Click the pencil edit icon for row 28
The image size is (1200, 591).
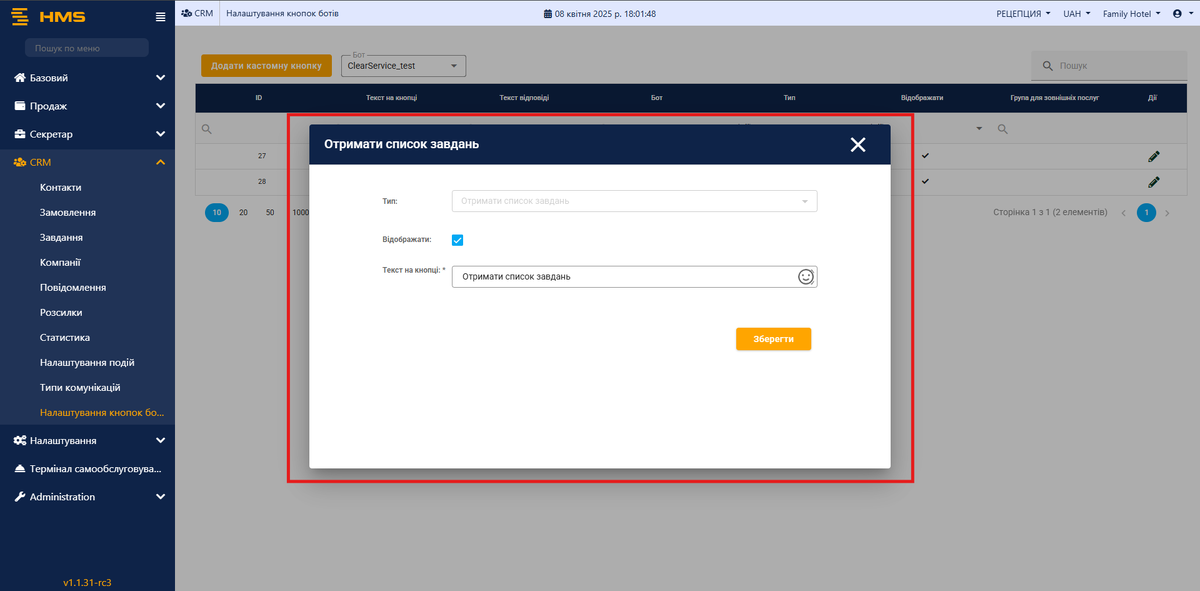pyautogui.click(x=1153, y=182)
